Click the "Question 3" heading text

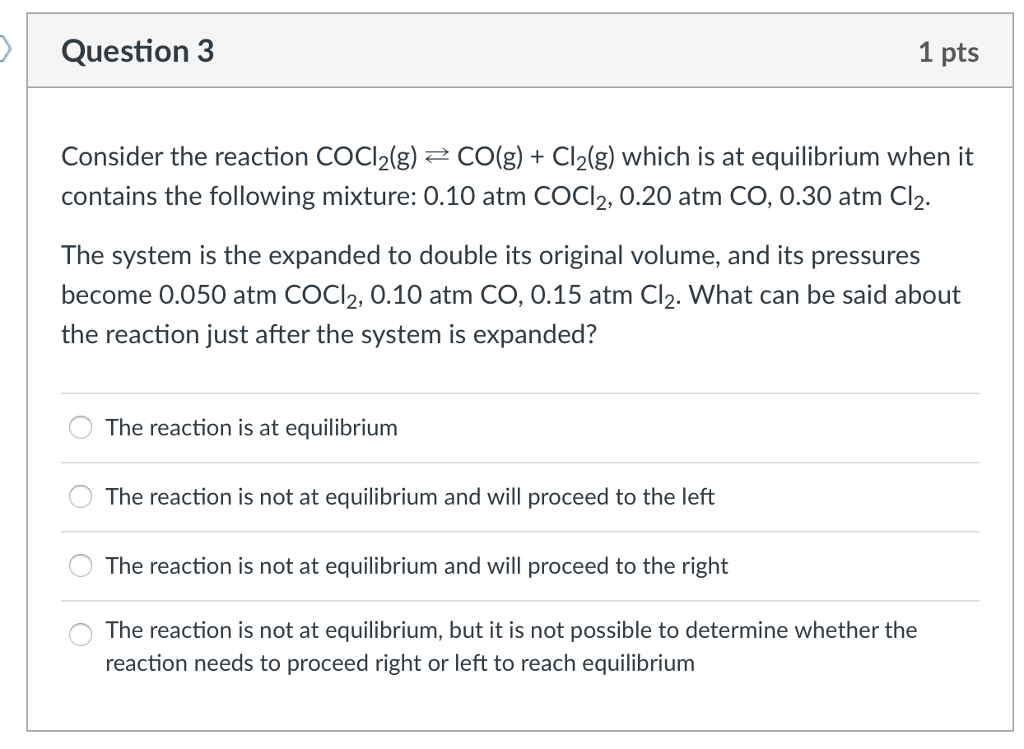pyautogui.click(x=137, y=51)
